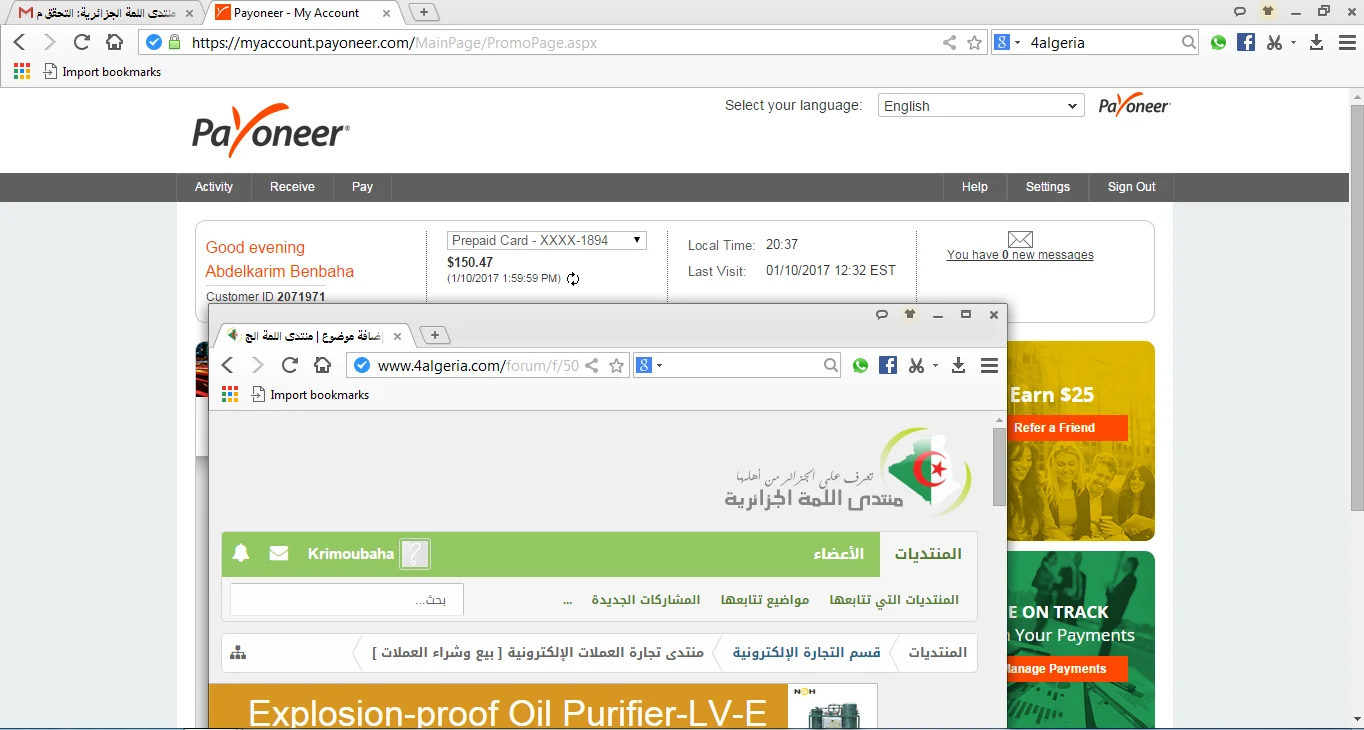Screen dimensions: 1364x730
Task: Open the Activity menu
Action: click(x=214, y=187)
